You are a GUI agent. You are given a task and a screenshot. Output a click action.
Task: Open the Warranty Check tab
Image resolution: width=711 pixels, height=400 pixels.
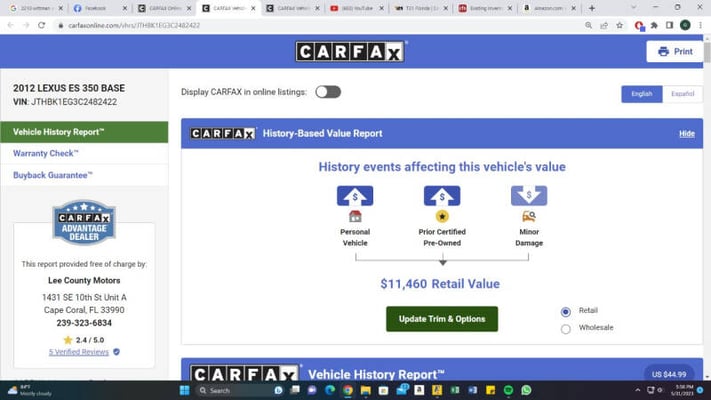click(45, 153)
